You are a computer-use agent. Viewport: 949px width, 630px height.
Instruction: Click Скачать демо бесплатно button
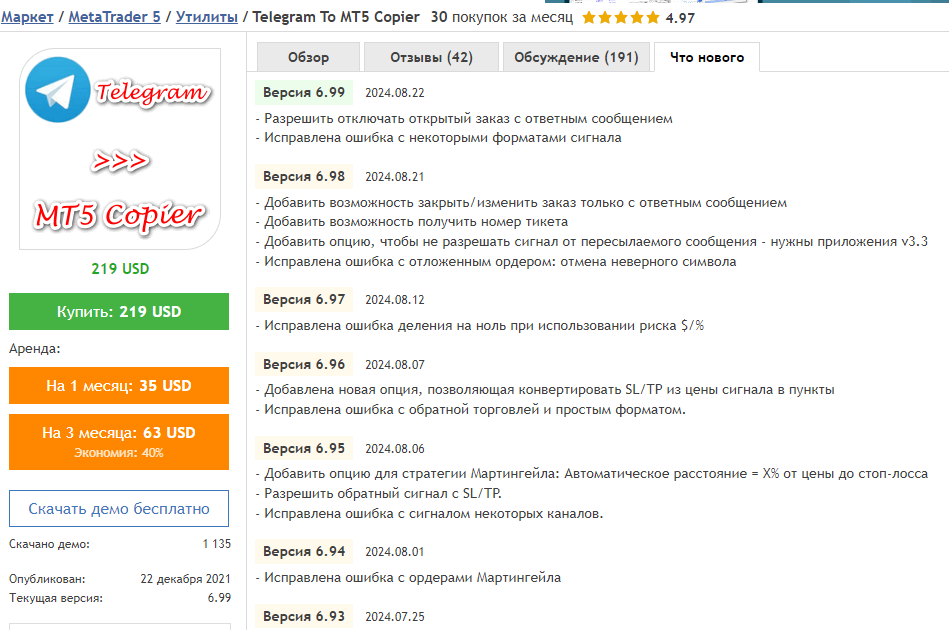(x=119, y=508)
